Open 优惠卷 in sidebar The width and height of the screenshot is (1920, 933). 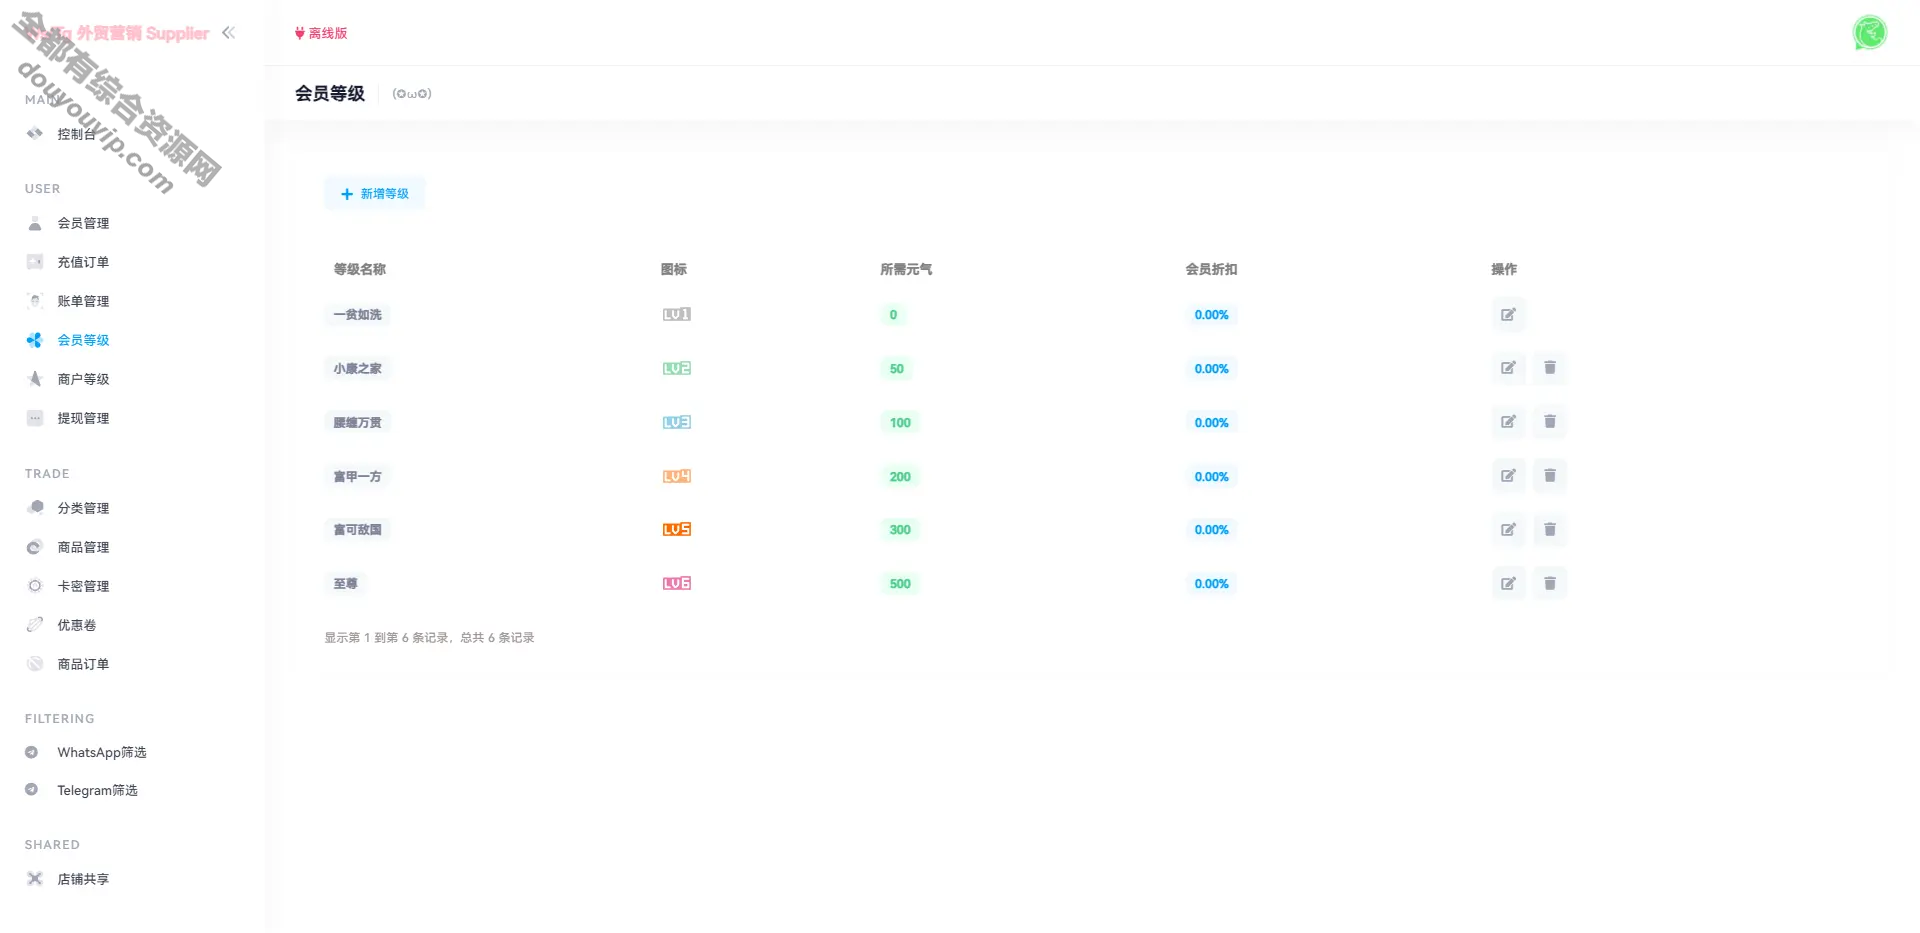[76, 626]
